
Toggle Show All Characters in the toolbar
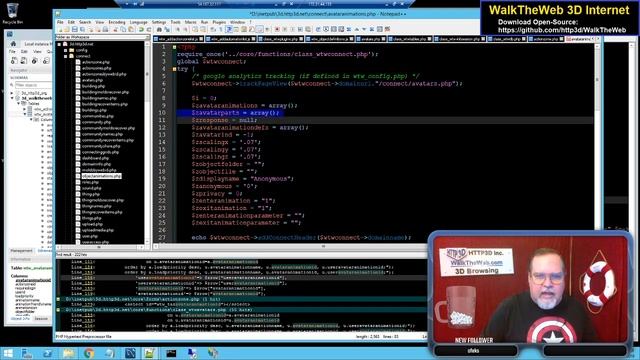tap(221, 29)
